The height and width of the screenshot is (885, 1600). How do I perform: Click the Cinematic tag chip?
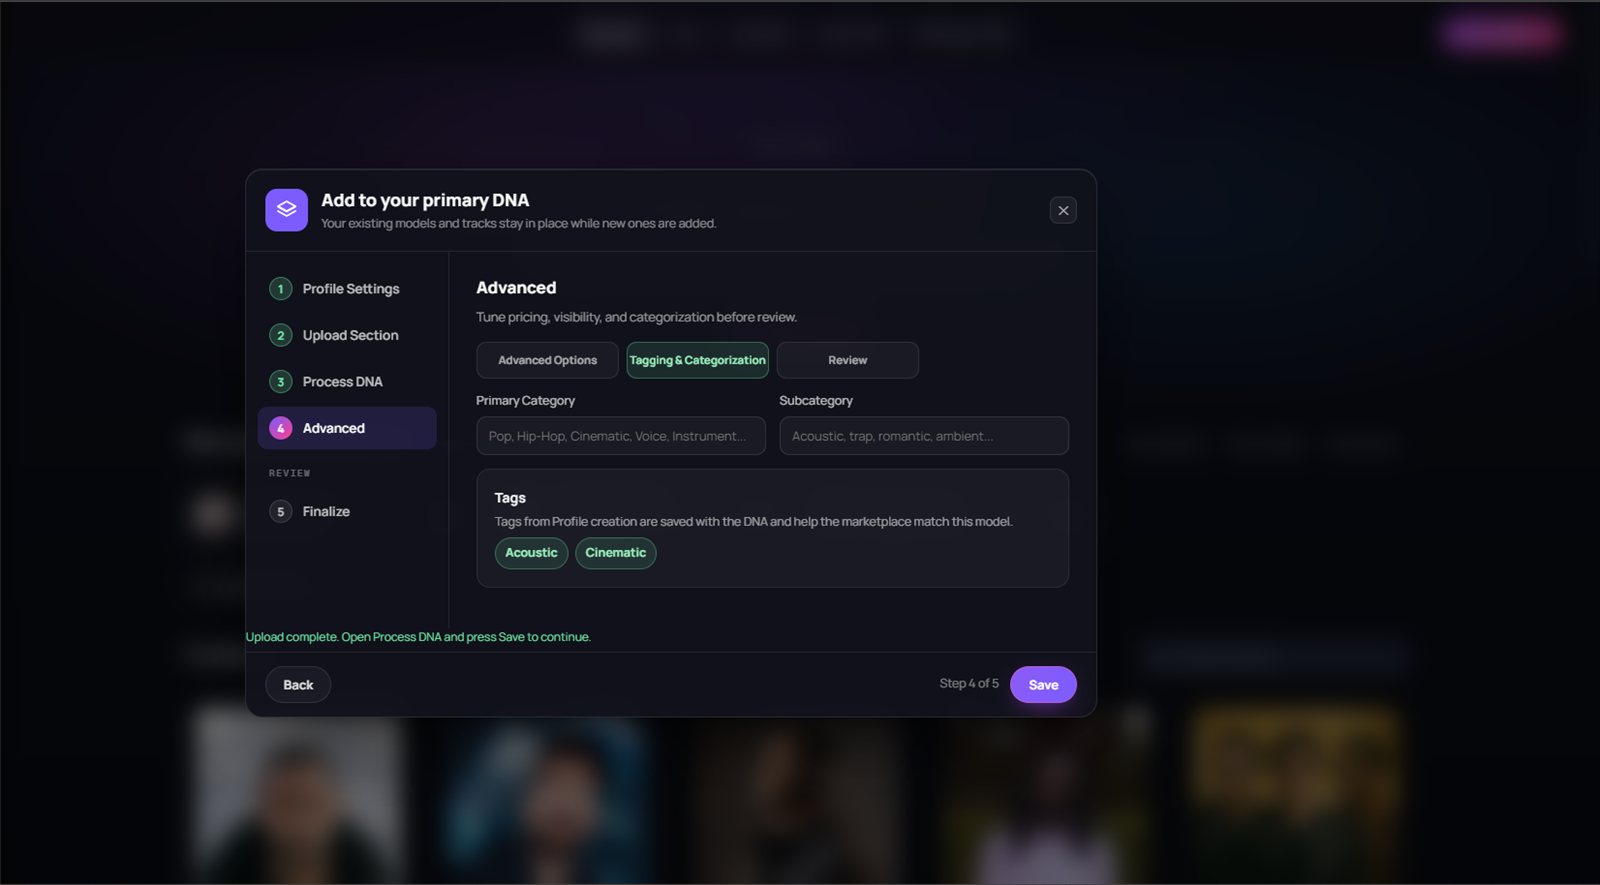615,553
